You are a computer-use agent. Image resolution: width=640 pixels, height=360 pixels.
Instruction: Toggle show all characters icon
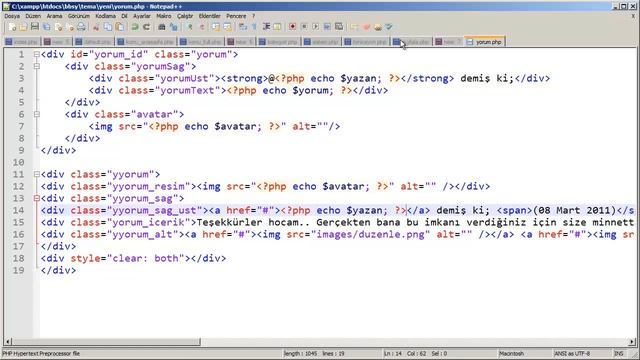tap(254, 27)
